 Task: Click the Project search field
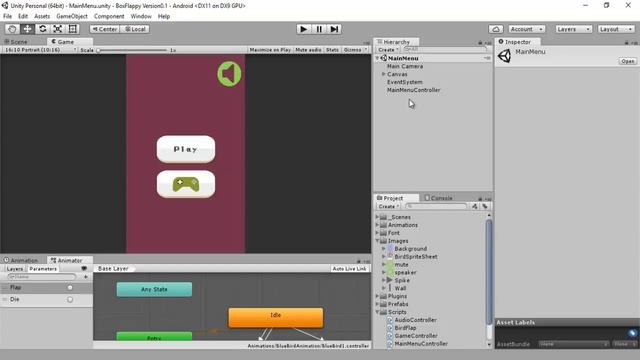[x=436, y=207]
